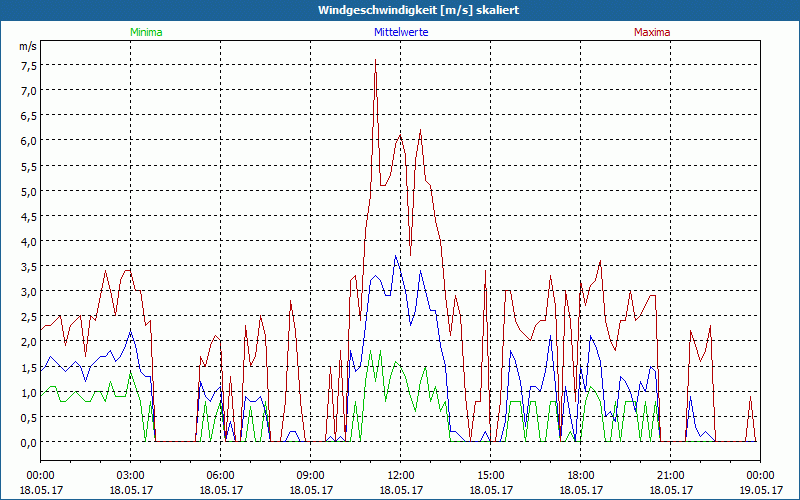Click the 3,5 y-axis value
Viewport: 800px width, 500px height.
(29, 267)
